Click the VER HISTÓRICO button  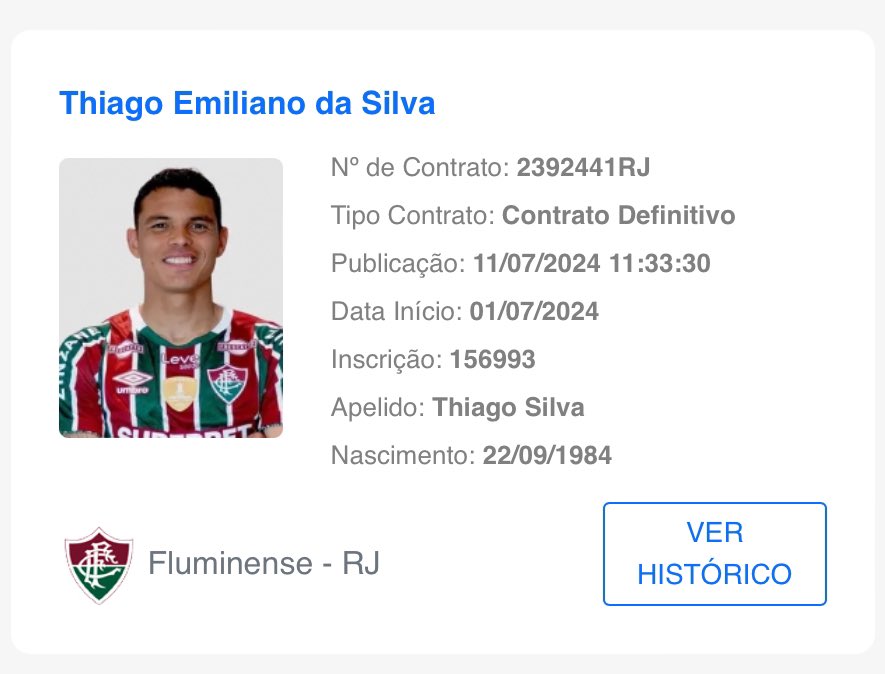pos(714,553)
